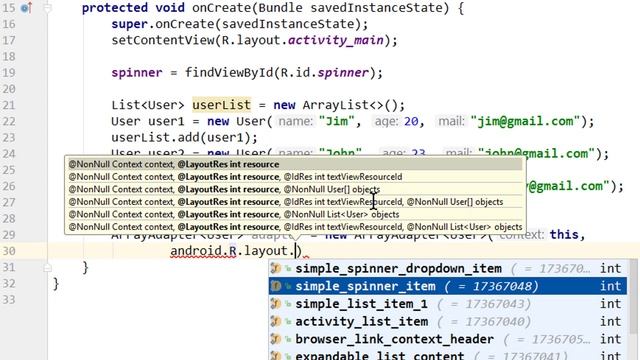Click super.onCreate call on line 16
Image resolution: width=640 pixels, height=360 pixels.
[x=239, y=24]
